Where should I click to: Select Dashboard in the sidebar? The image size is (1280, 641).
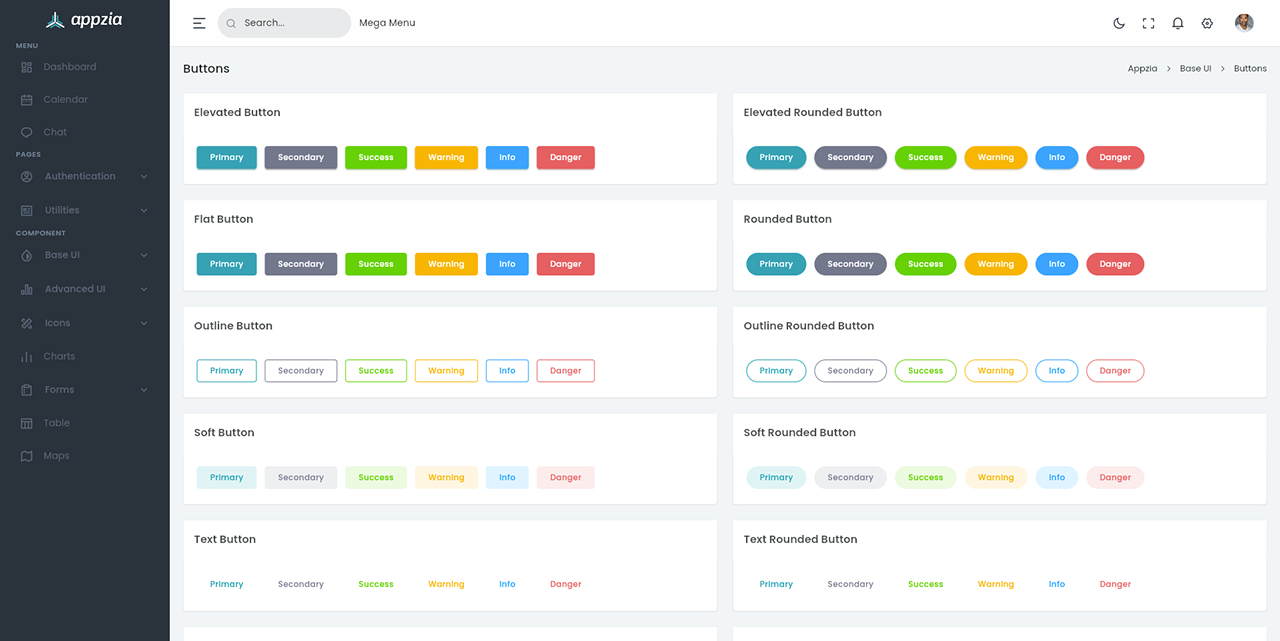pyautogui.click(x=70, y=66)
